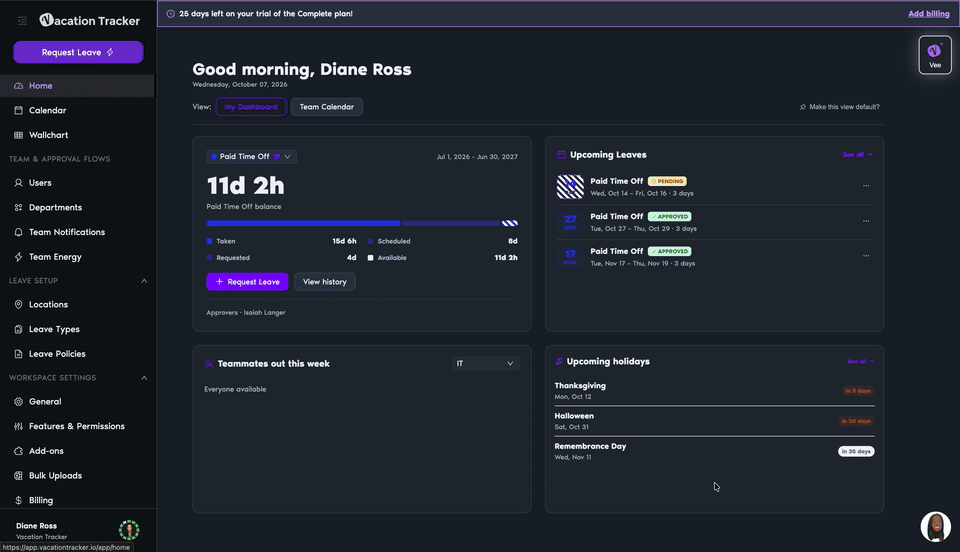Open options menu for pending Oct 14 leave
This screenshot has height=552, width=960.
point(866,185)
